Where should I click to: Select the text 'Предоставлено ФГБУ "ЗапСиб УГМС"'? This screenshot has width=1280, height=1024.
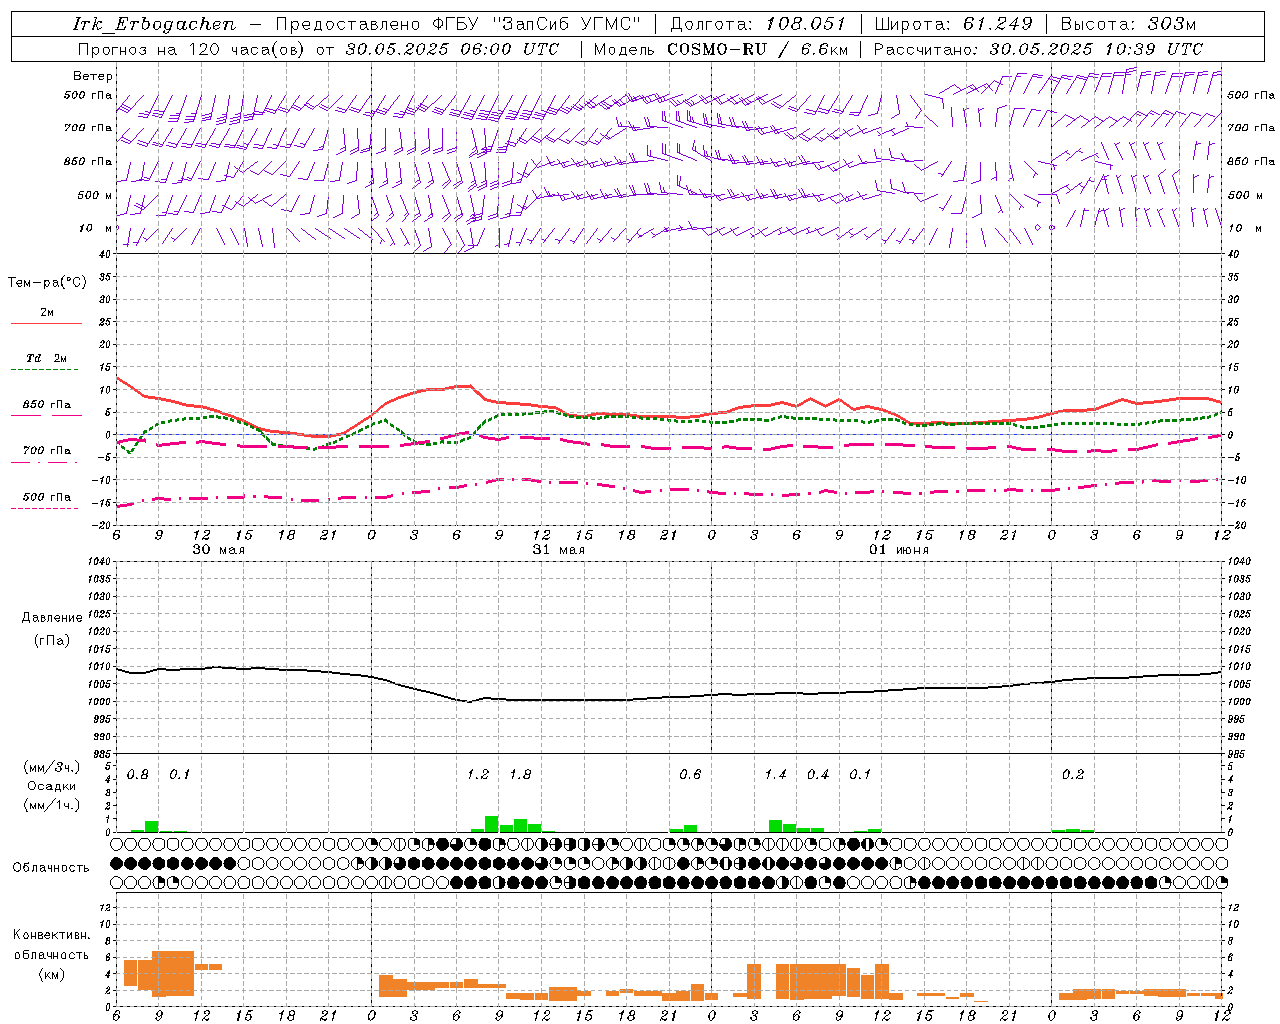click(x=457, y=24)
